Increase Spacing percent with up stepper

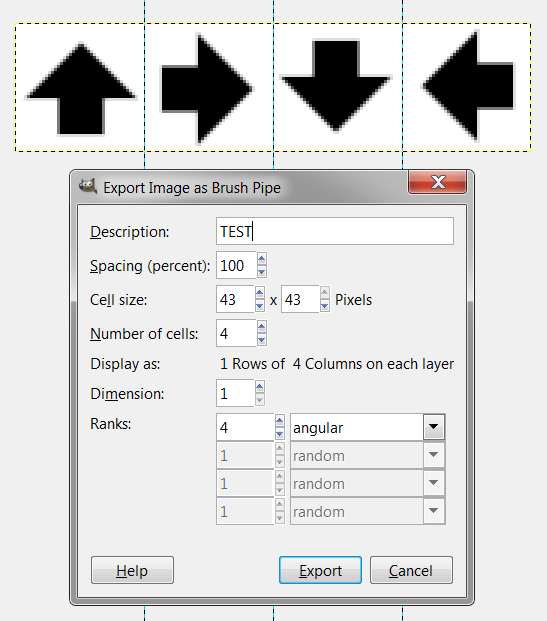[x=261, y=259]
